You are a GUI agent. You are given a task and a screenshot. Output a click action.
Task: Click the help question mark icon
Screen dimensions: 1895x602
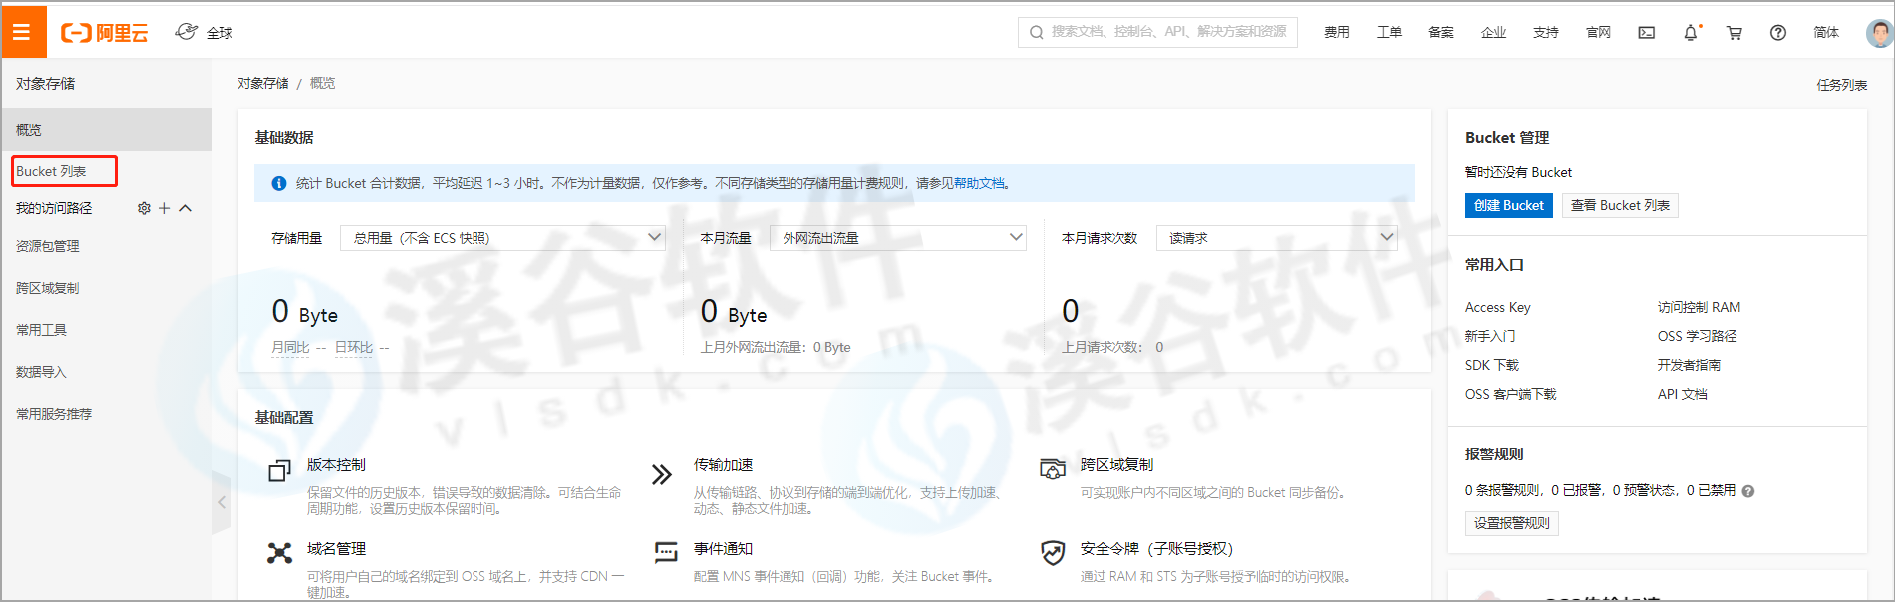[1777, 33]
